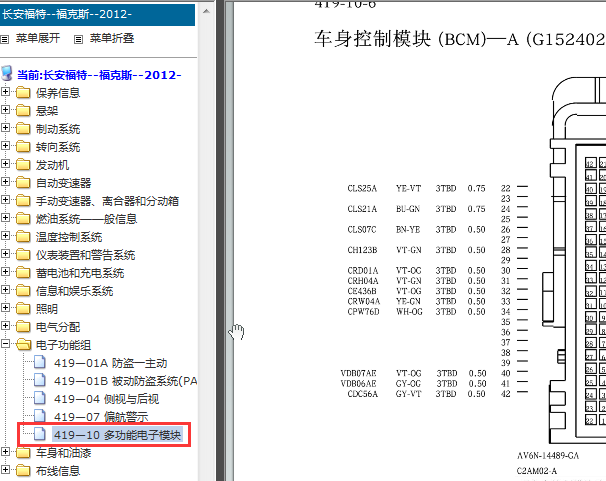Click the sidebar scrollbar up arrow
The width and height of the screenshot is (606, 481).
[206, 11]
